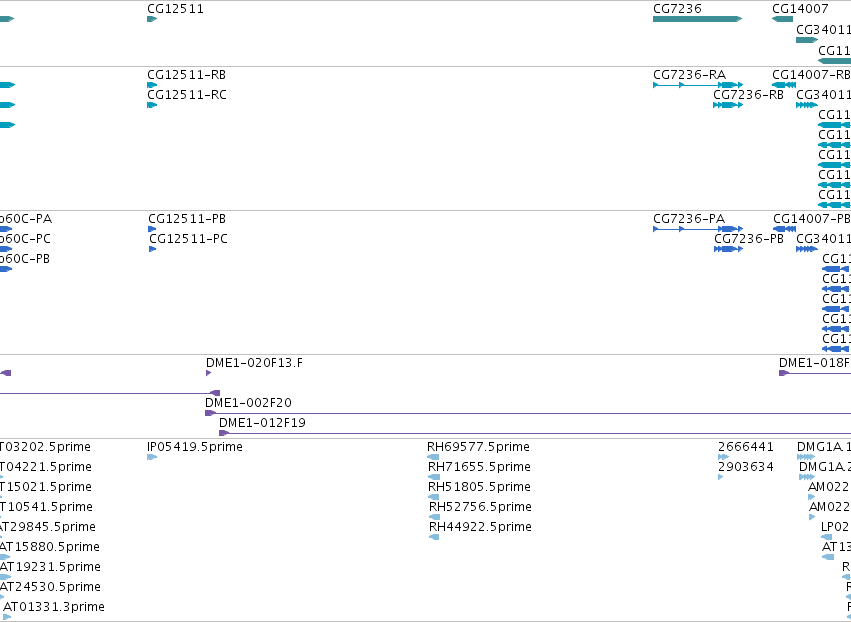The image size is (851, 622).
Task: Open transcript CG7236-RB
Action: [x=748, y=94]
